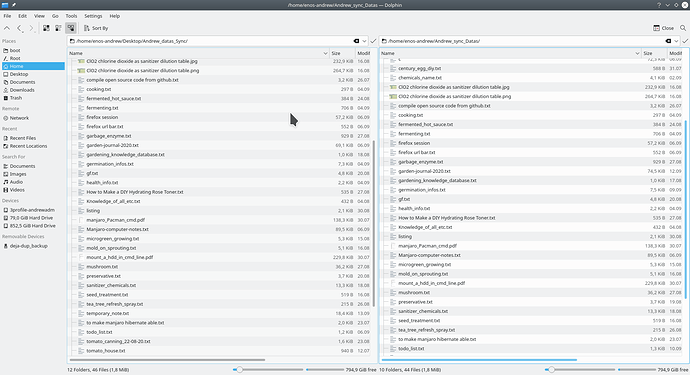Click the Back navigation arrow
The image size is (690, 375).
(19, 28)
